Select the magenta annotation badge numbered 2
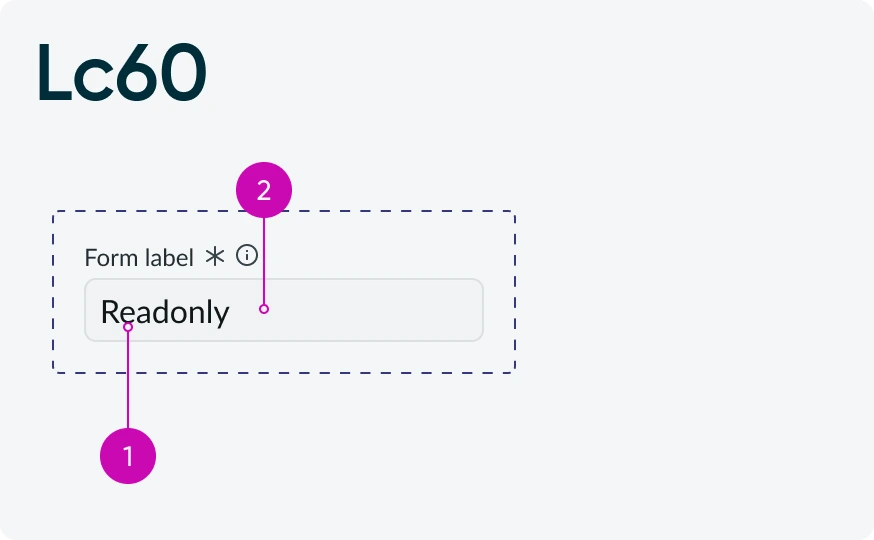874x540 pixels. tap(264, 190)
